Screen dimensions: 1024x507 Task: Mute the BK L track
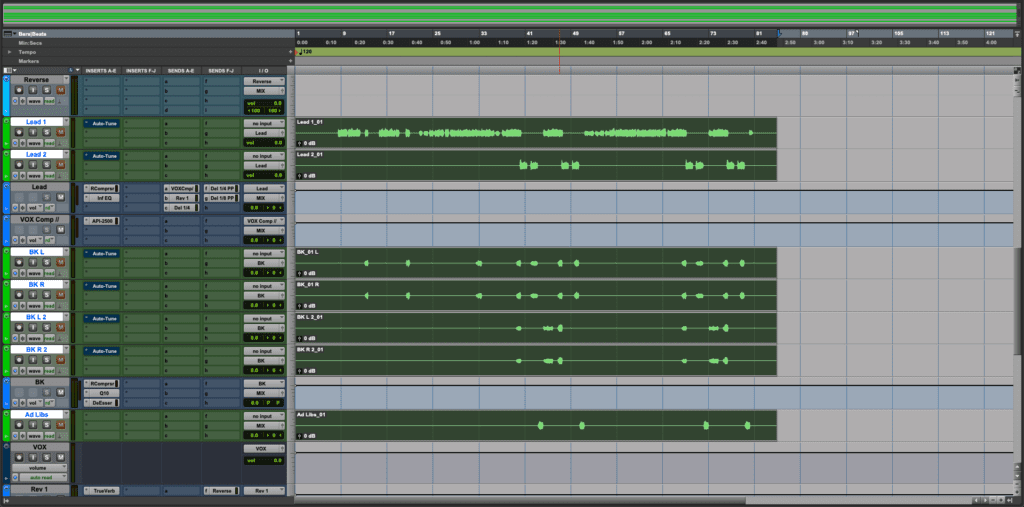coord(61,262)
